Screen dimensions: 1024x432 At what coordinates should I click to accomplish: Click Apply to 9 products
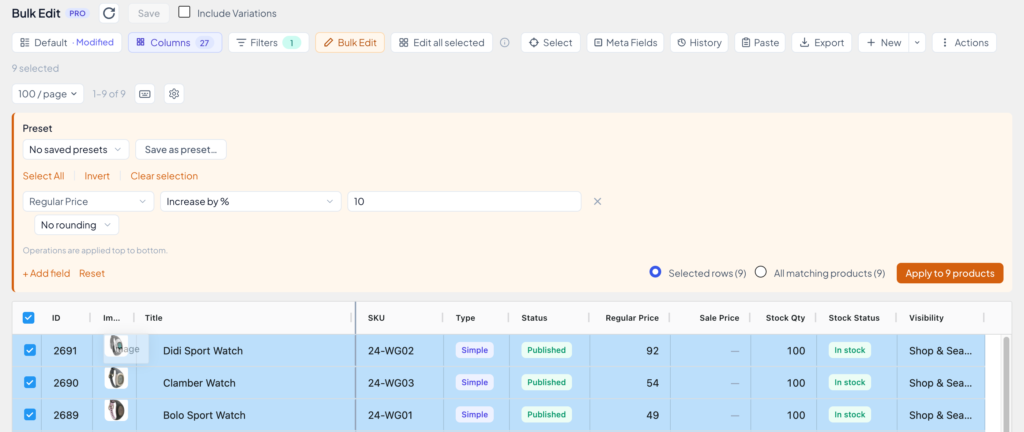coord(950,273)
